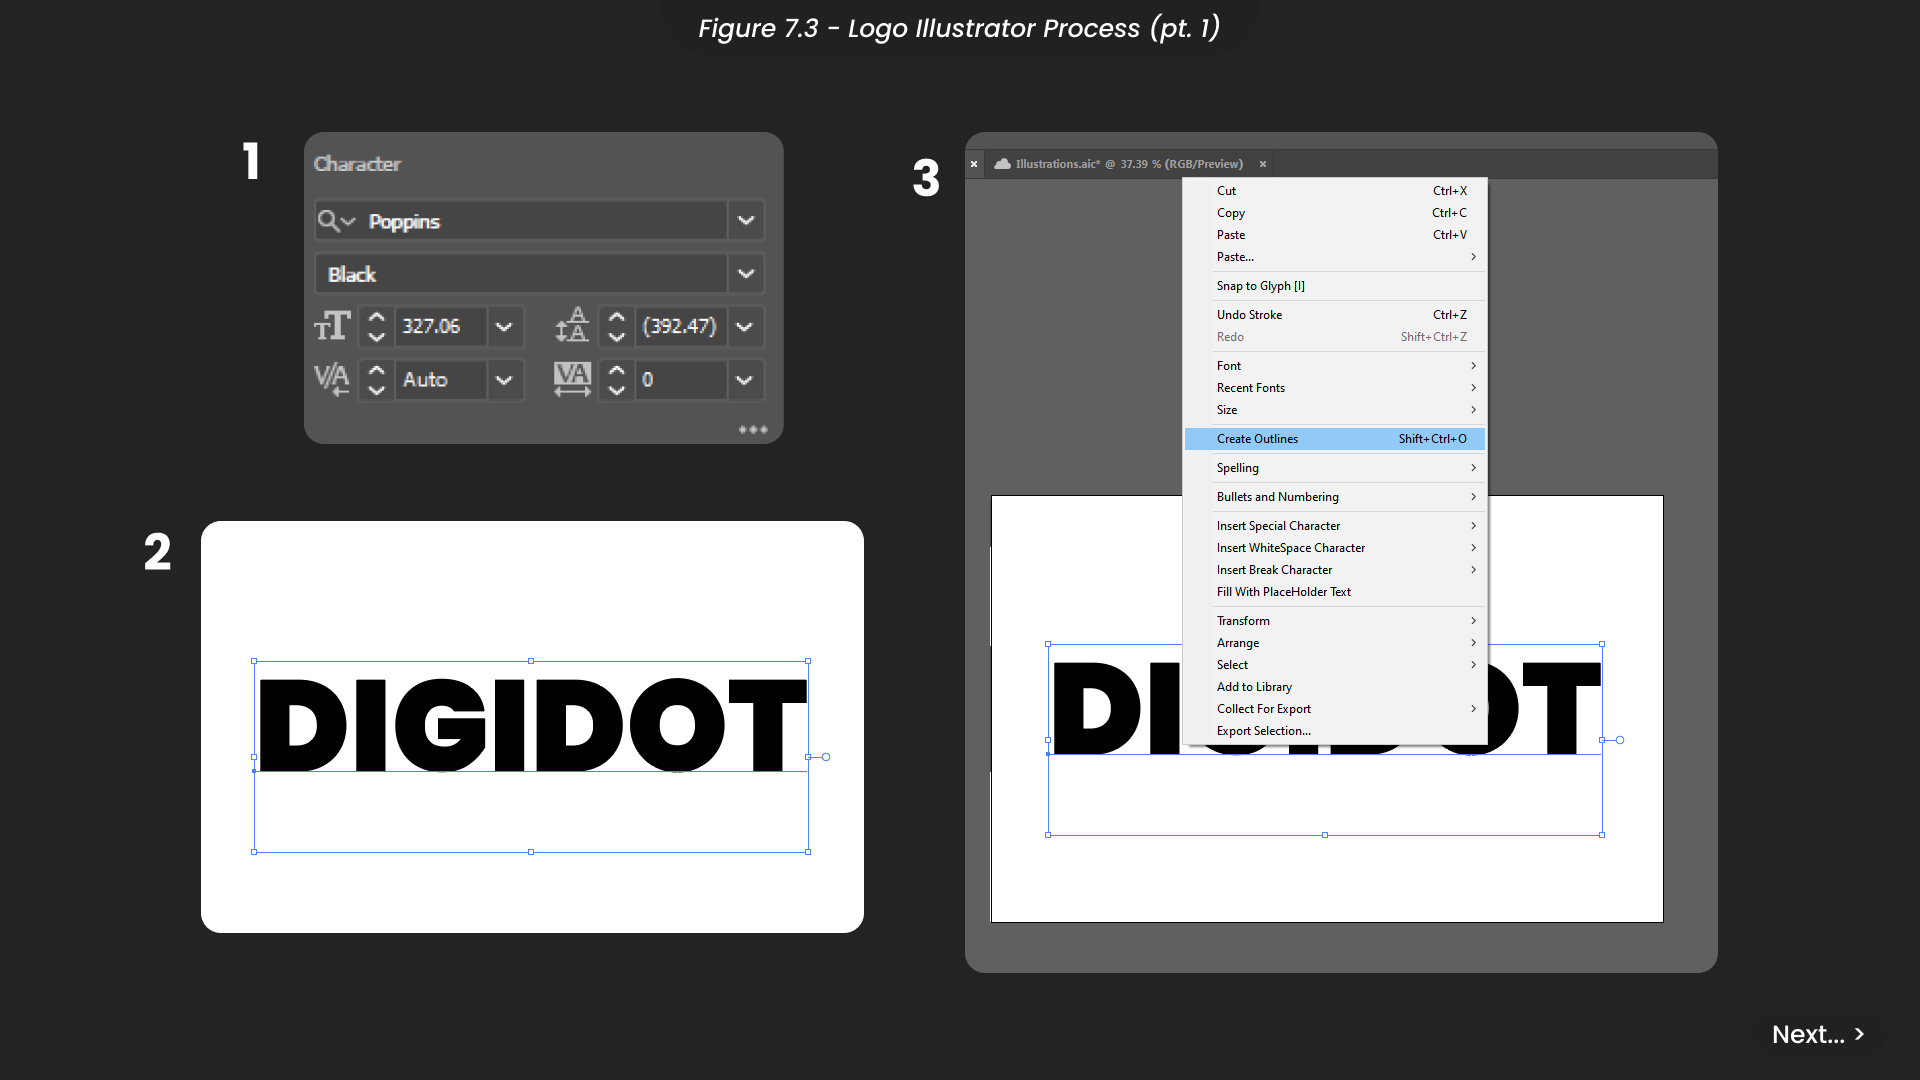Open Insert Break Character submenu

pos(1335,570)
